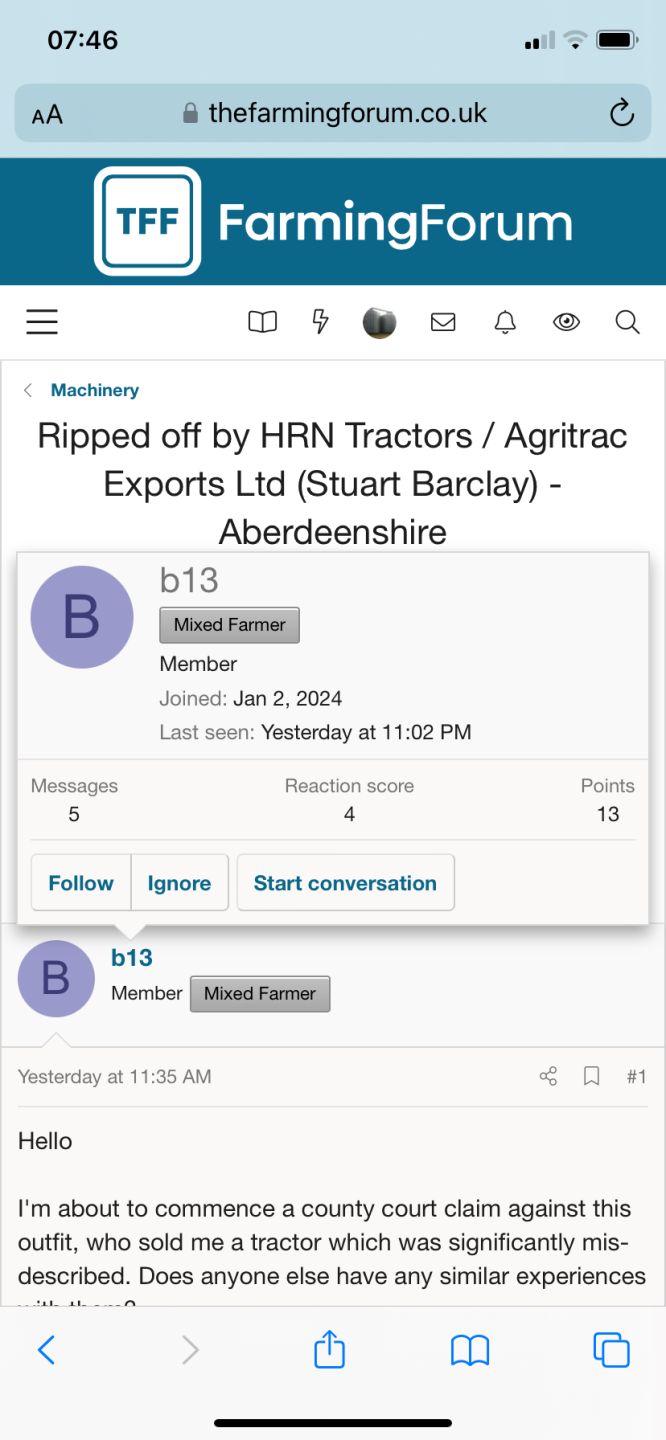Open Safari page settings with AA button
The height and width of the screenshot is (1440, 666).
coord(45,113)
